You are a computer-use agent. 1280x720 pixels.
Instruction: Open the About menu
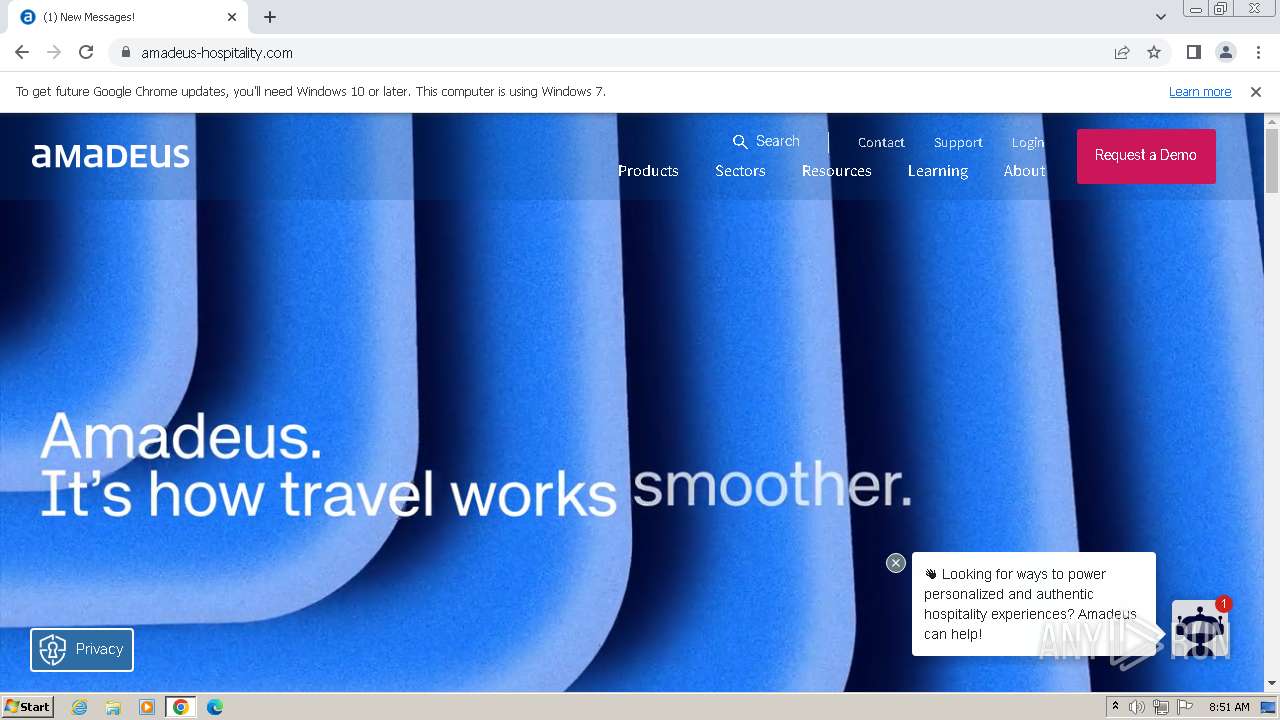(1025, 171)
